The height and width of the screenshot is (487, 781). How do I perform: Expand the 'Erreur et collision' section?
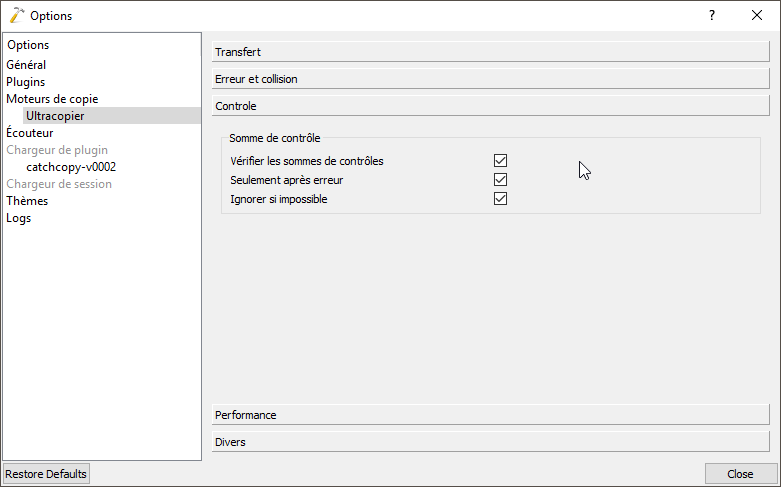coord(490,78)
